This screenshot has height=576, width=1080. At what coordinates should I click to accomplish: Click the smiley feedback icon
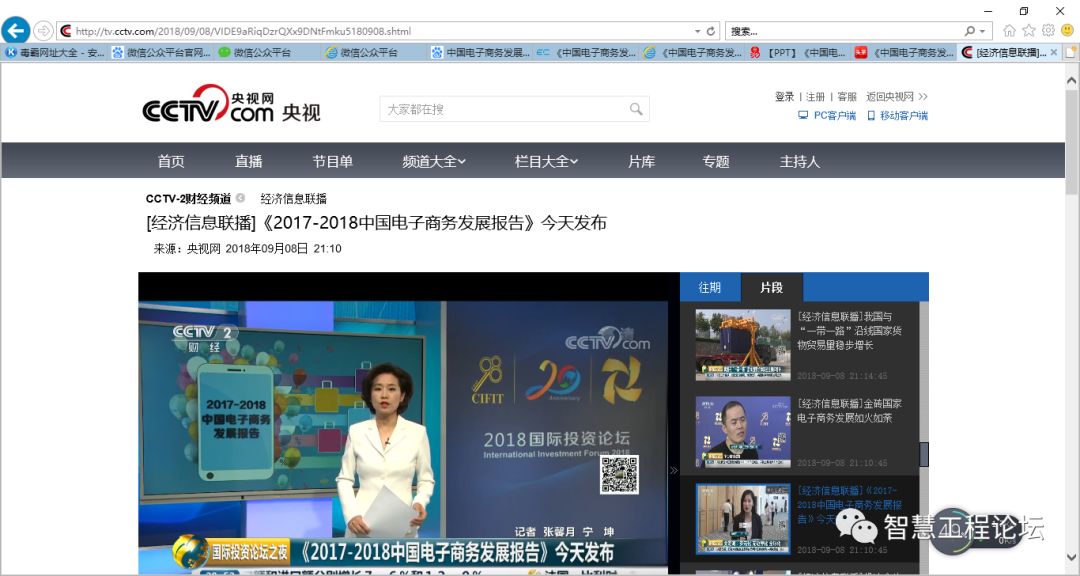coord(1068,30)
